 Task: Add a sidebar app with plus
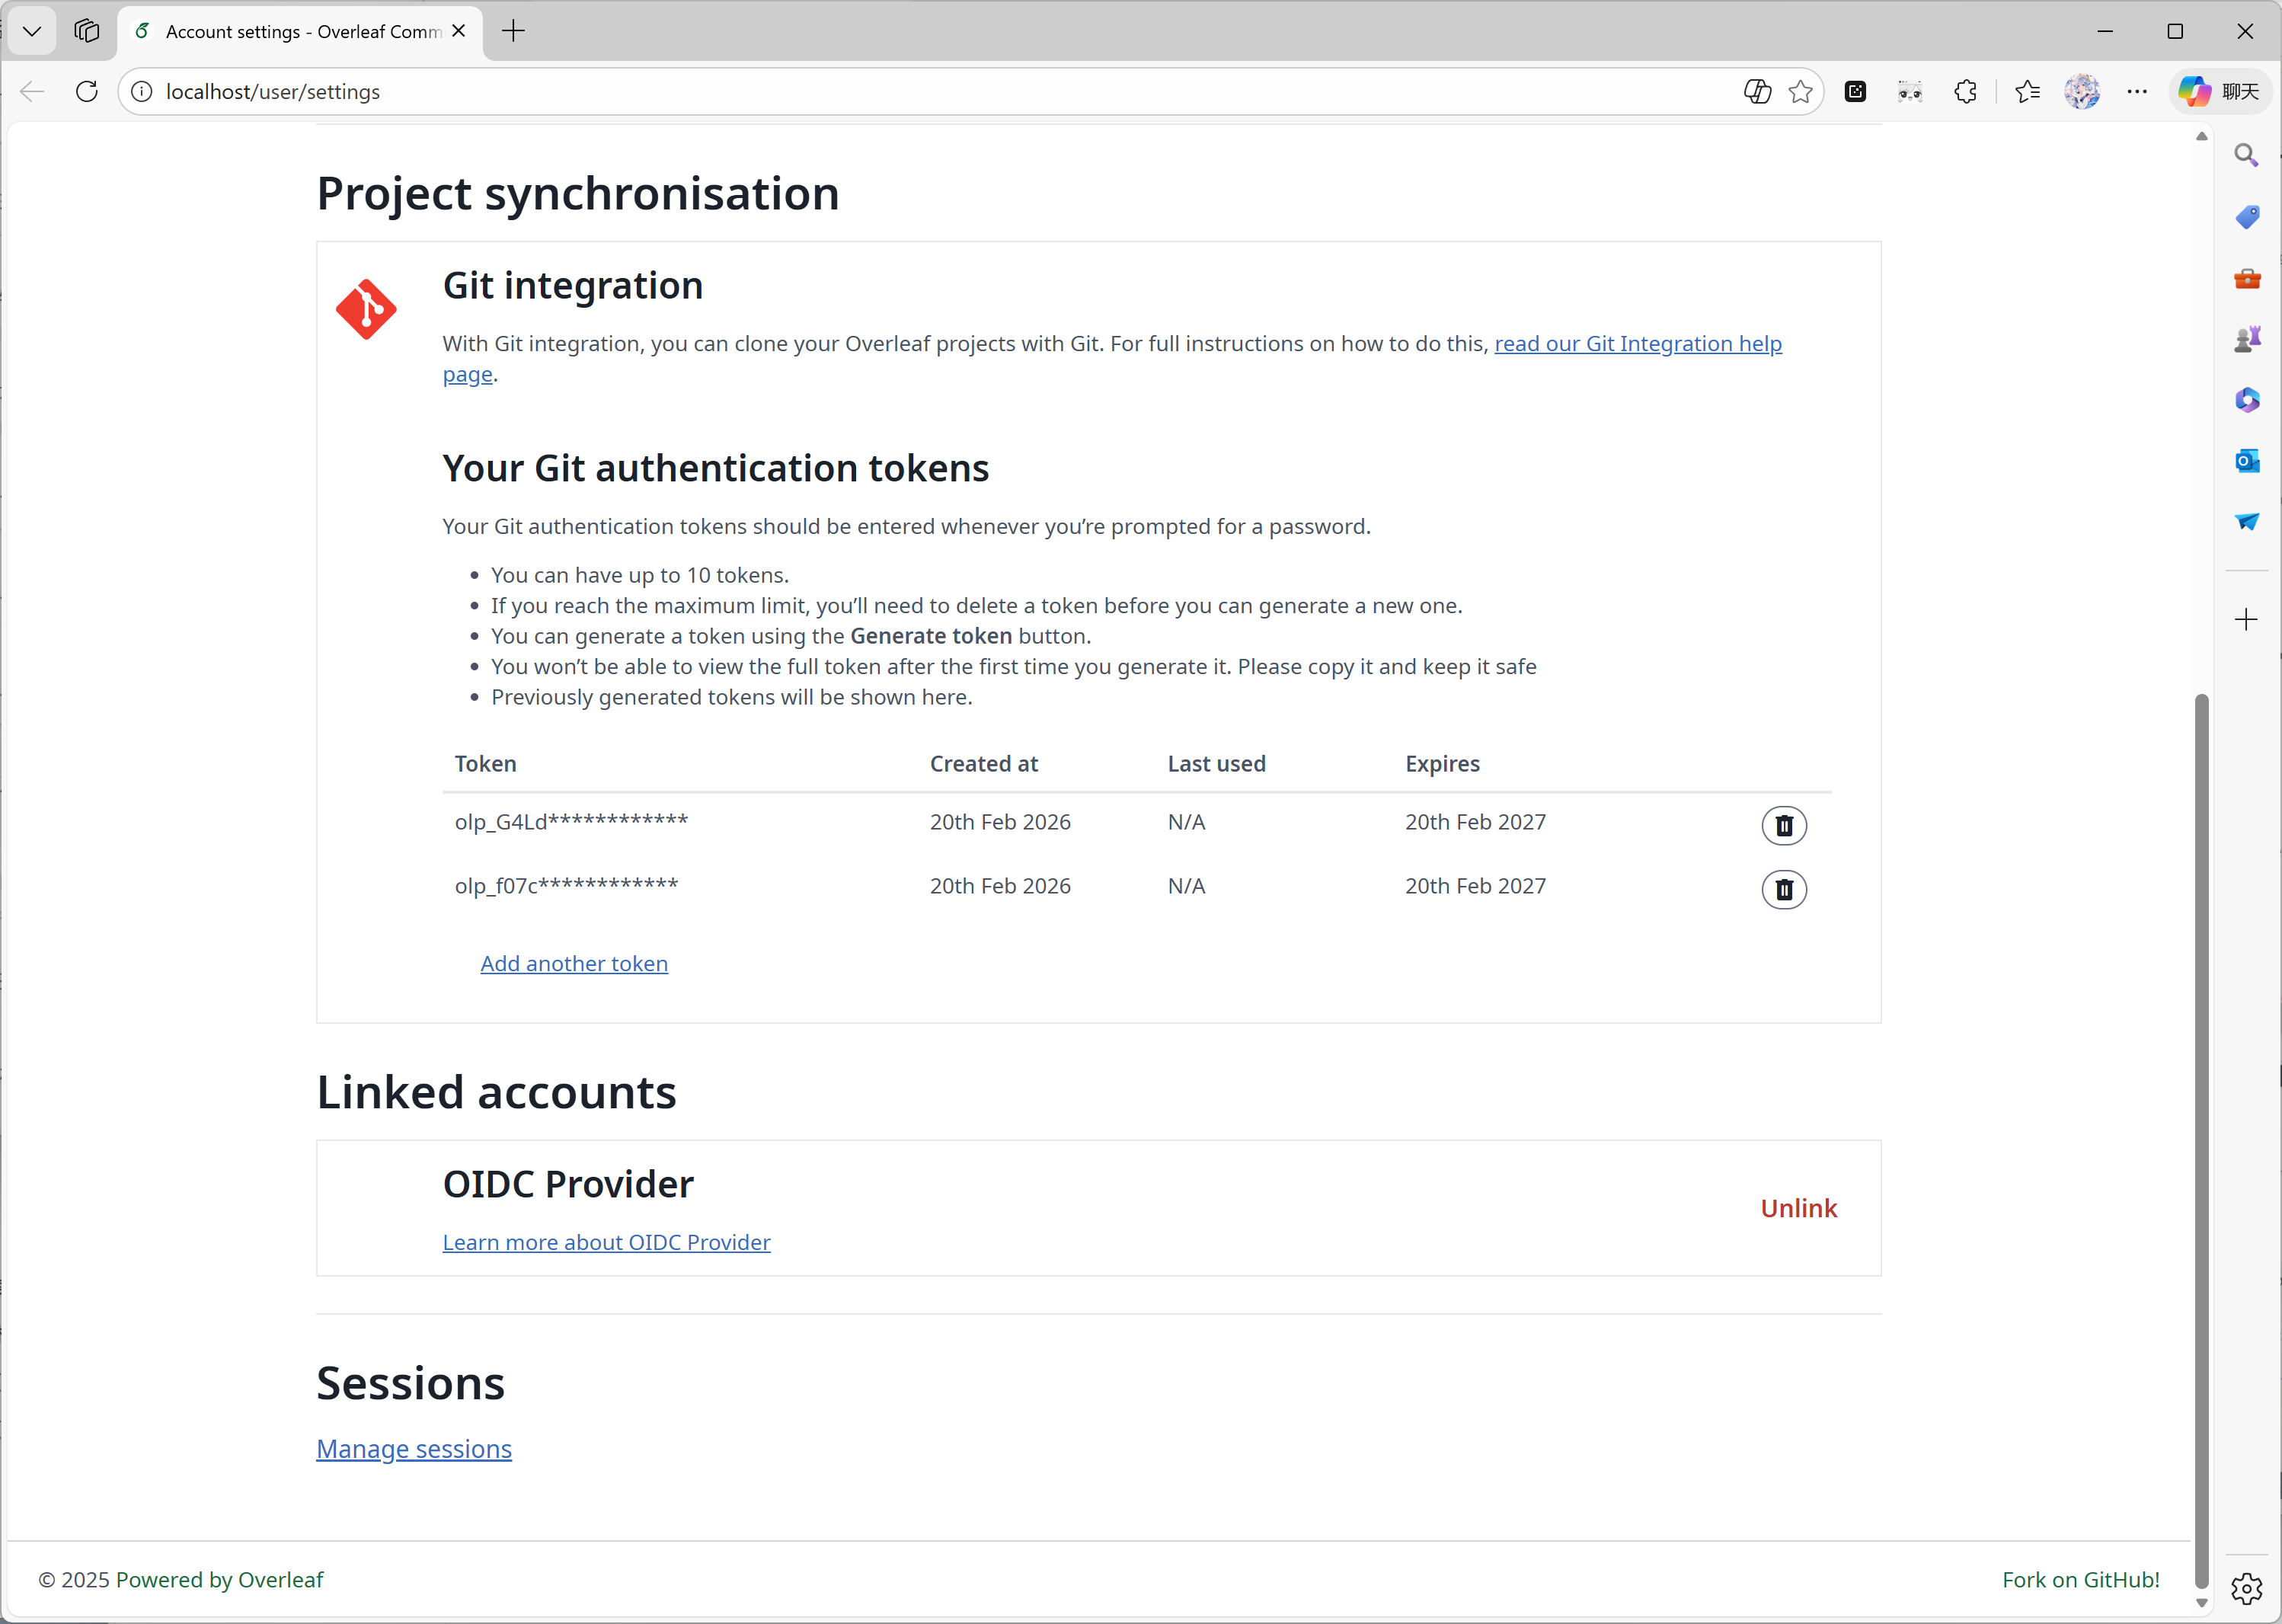point(2246,619)
